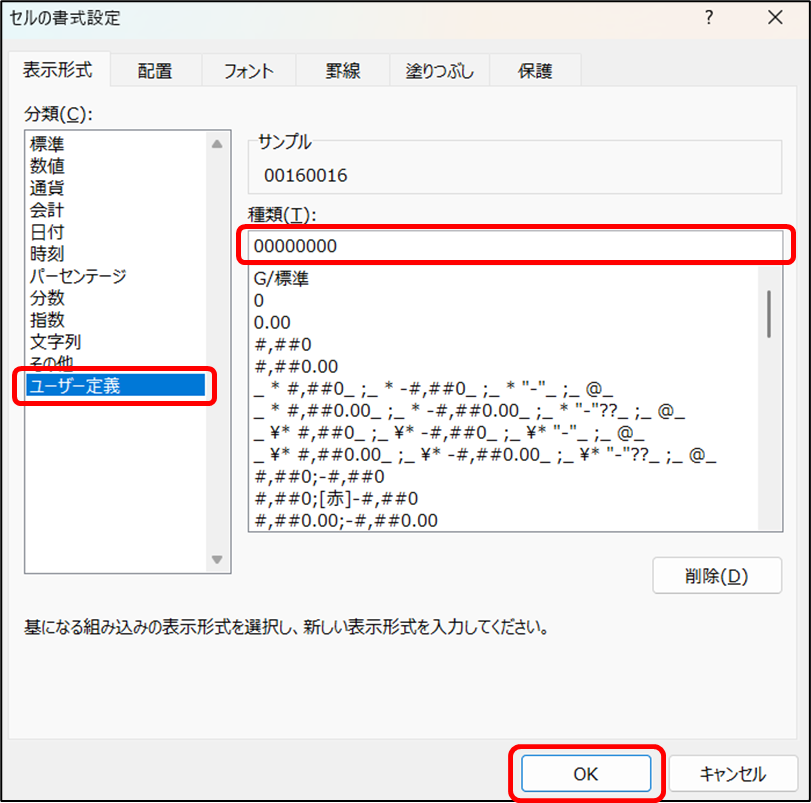Close the cell format dialog
811x803 pixels.
(774, 18)
